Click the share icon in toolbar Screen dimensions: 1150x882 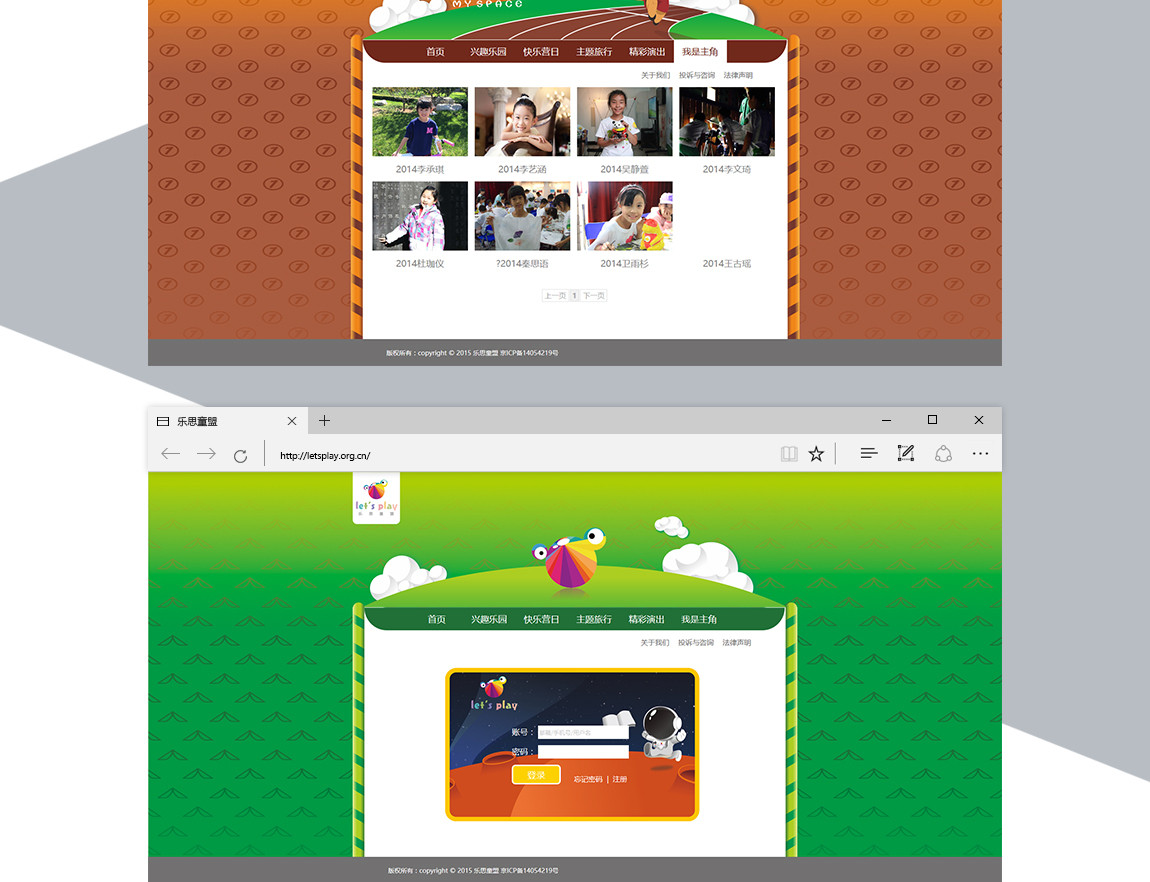[943, 454]
